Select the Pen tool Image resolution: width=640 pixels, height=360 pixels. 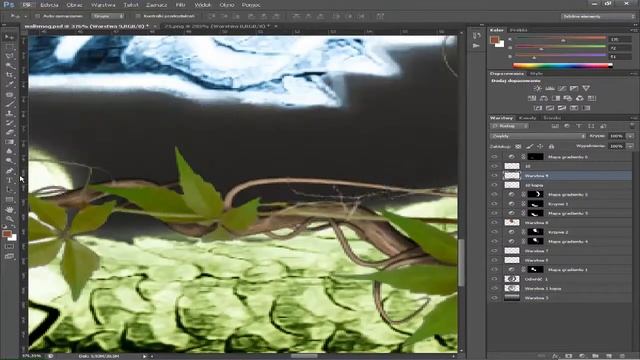[9, 171]
